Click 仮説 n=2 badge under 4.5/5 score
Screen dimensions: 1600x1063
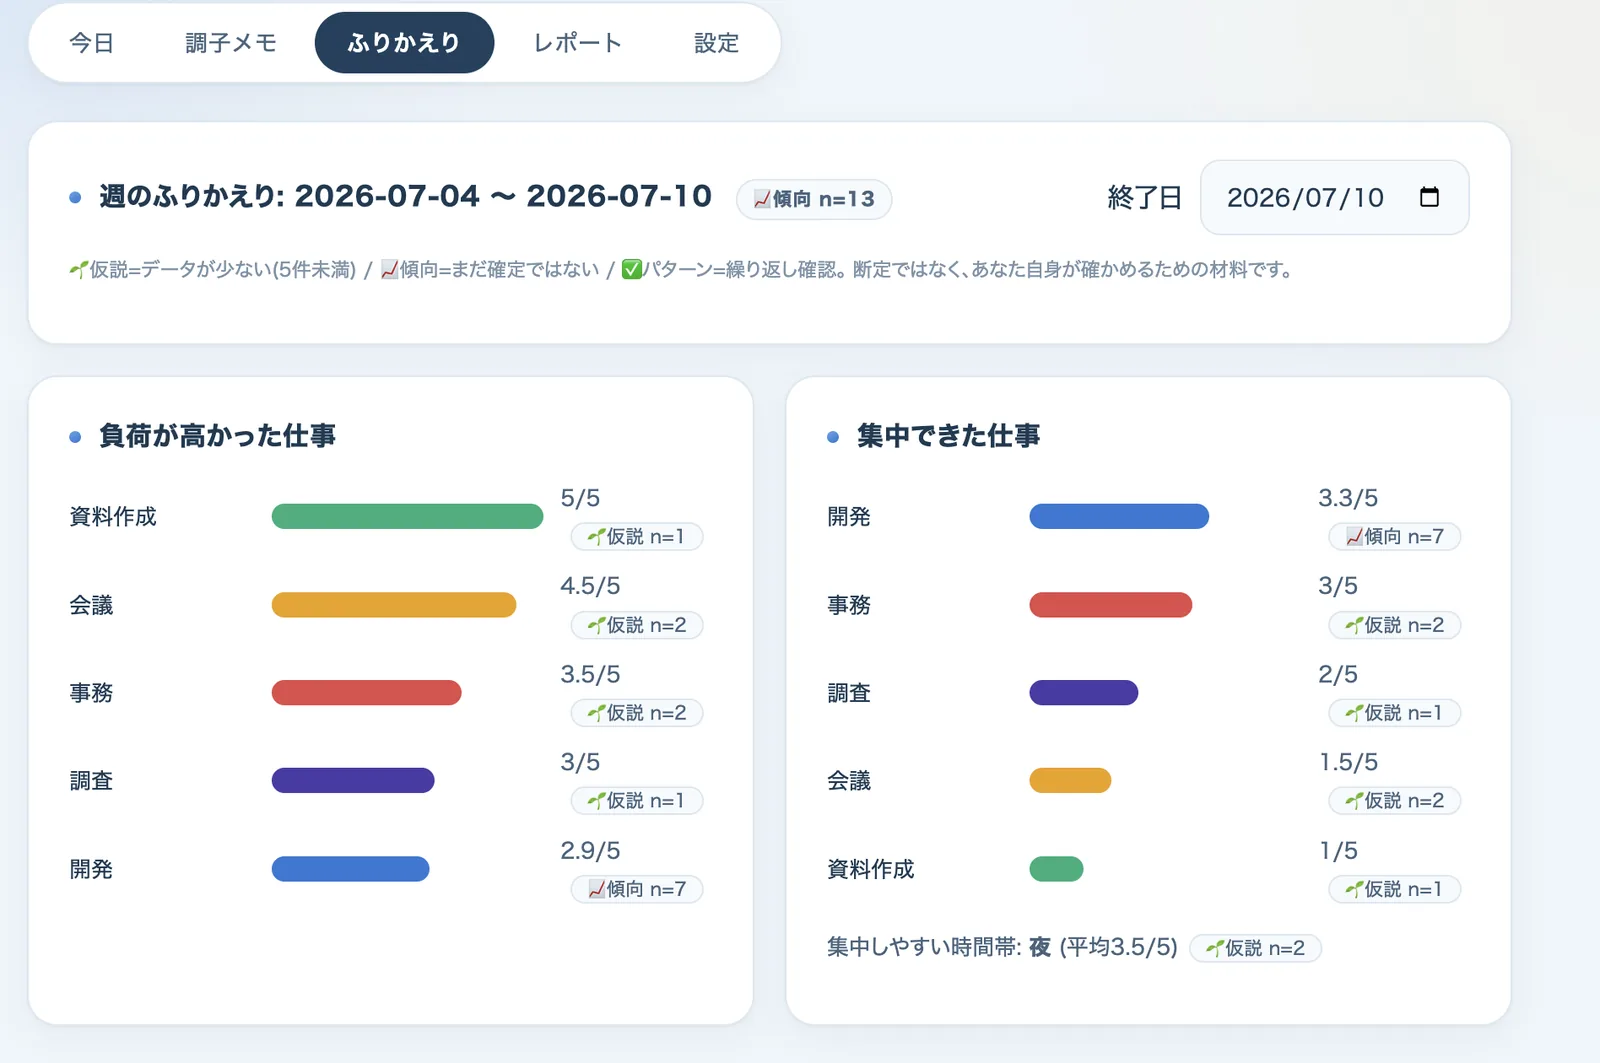[x=637, y=625]
